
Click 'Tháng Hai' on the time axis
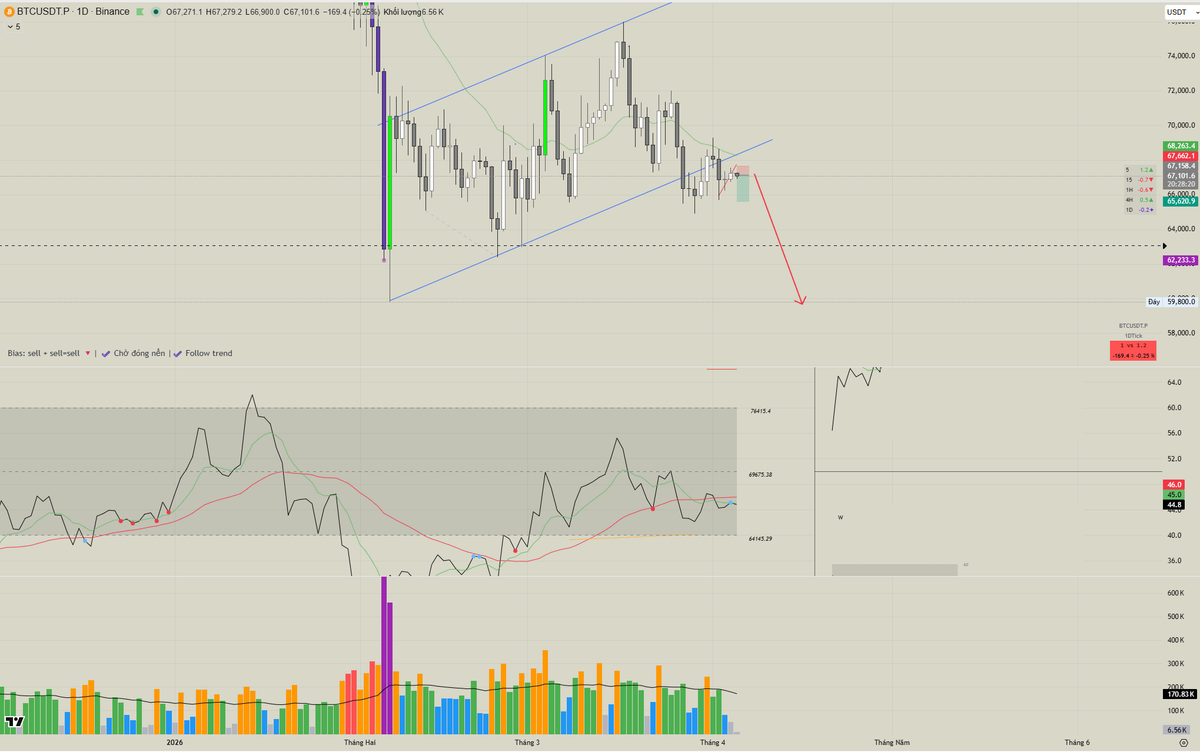pos(359,743)
